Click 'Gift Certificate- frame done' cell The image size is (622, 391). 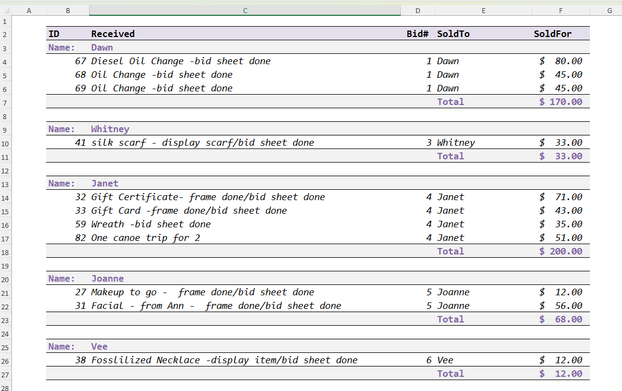tap(245, 197)
